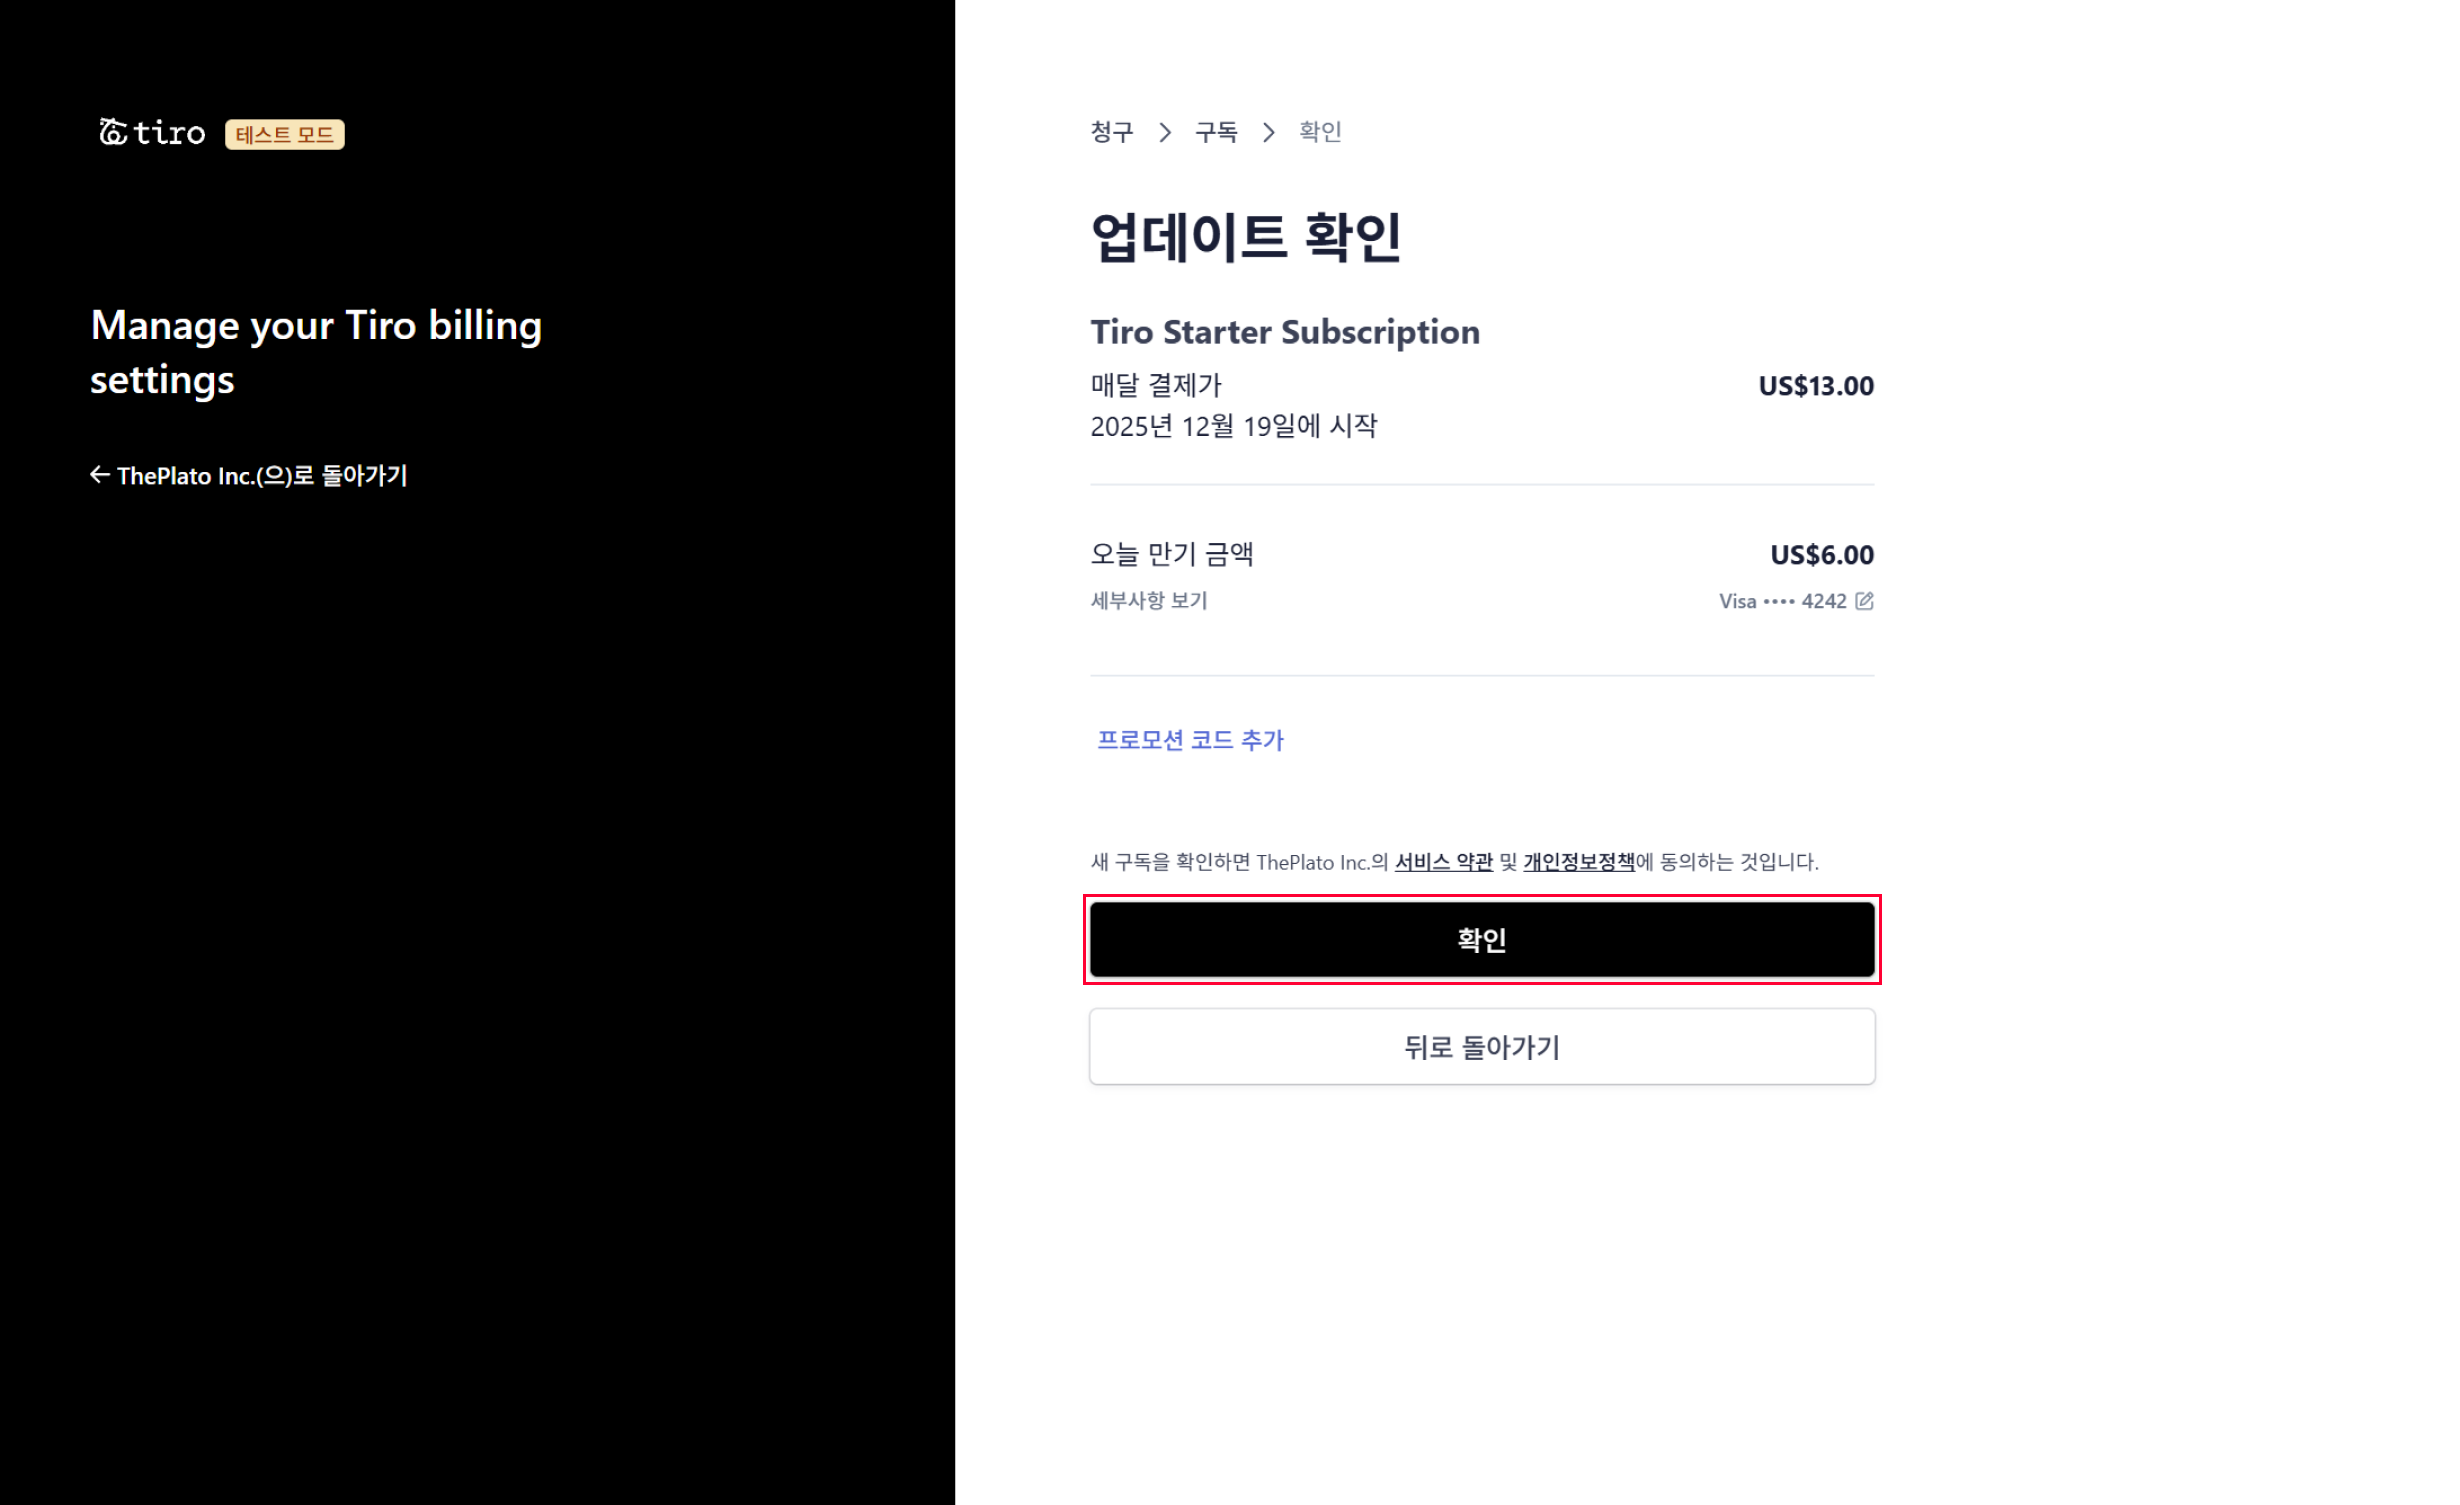Screen dimensions: 2460x1505
Task: Click the US$6.00 amount due today
Action: pyautogui.click(x=1821, y=555)
